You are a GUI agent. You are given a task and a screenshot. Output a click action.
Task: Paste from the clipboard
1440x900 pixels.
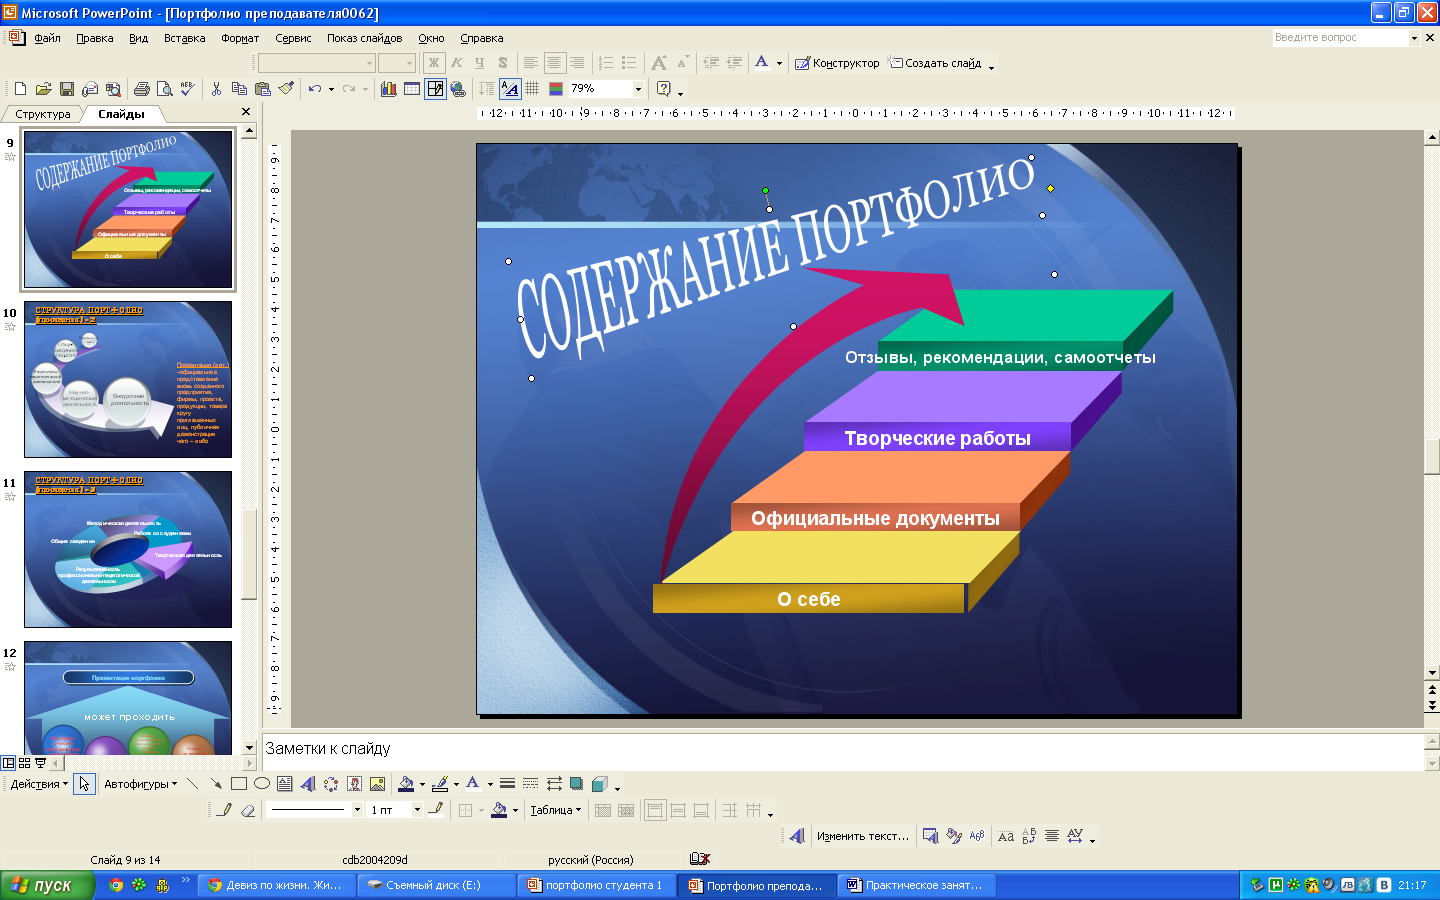click(x=263, y=89)
